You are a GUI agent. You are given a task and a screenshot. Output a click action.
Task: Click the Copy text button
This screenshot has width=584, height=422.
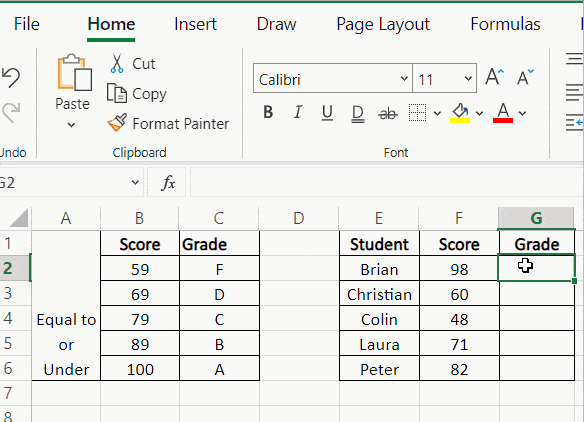pos(149,94)
